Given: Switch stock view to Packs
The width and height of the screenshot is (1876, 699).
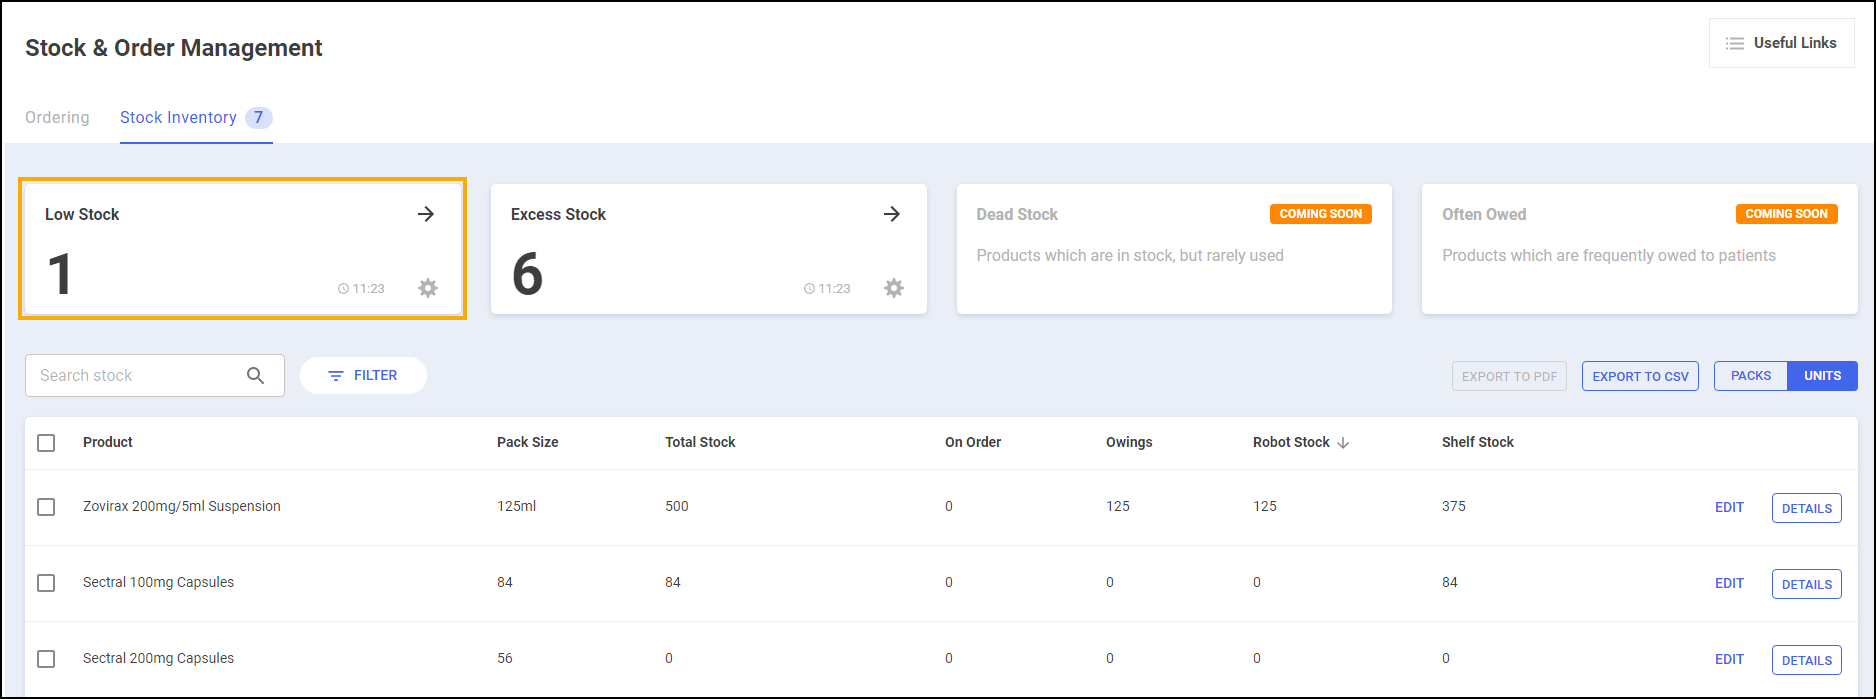Looking at the screenshot, I should pos(1750,376).
